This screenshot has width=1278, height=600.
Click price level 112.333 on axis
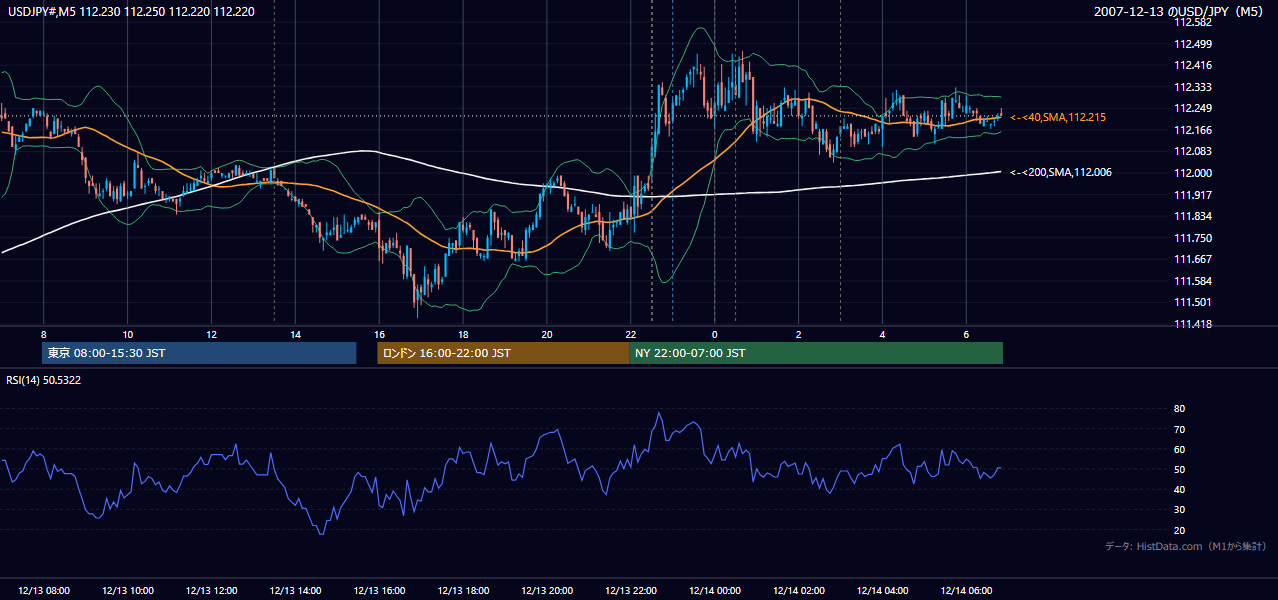pyautogui.click(x=1194, y=87)
